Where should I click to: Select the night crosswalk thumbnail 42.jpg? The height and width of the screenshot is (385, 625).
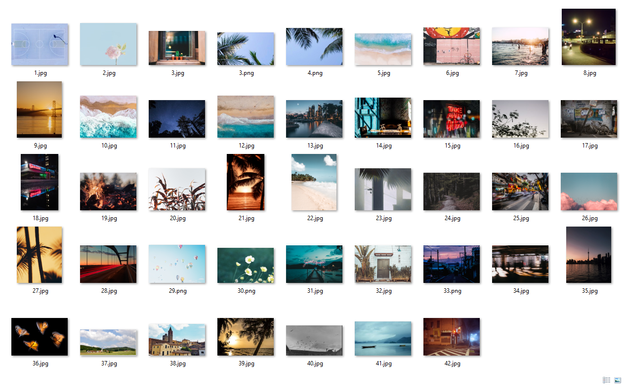coord(452,337)
